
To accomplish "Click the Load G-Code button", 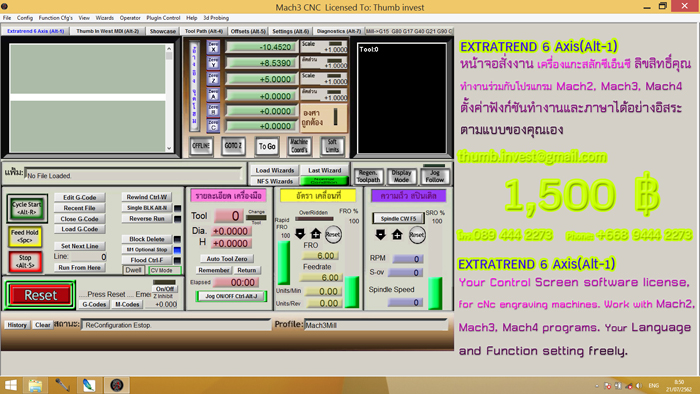I will [79, 229].
